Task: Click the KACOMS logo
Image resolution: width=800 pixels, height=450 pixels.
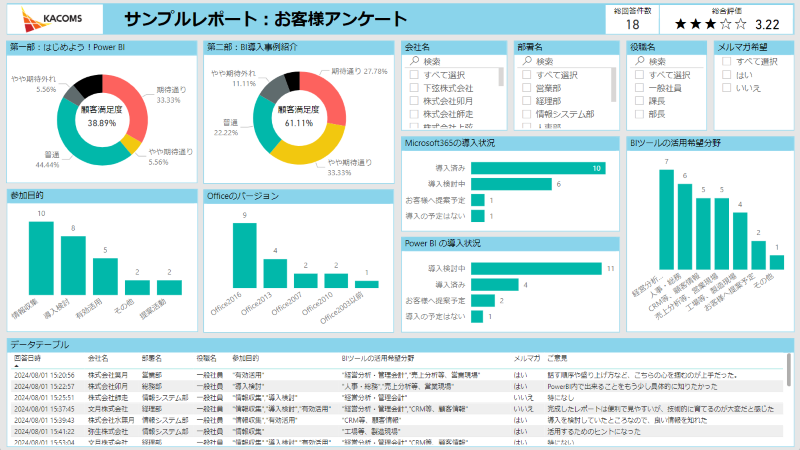Action: [52, 19]
